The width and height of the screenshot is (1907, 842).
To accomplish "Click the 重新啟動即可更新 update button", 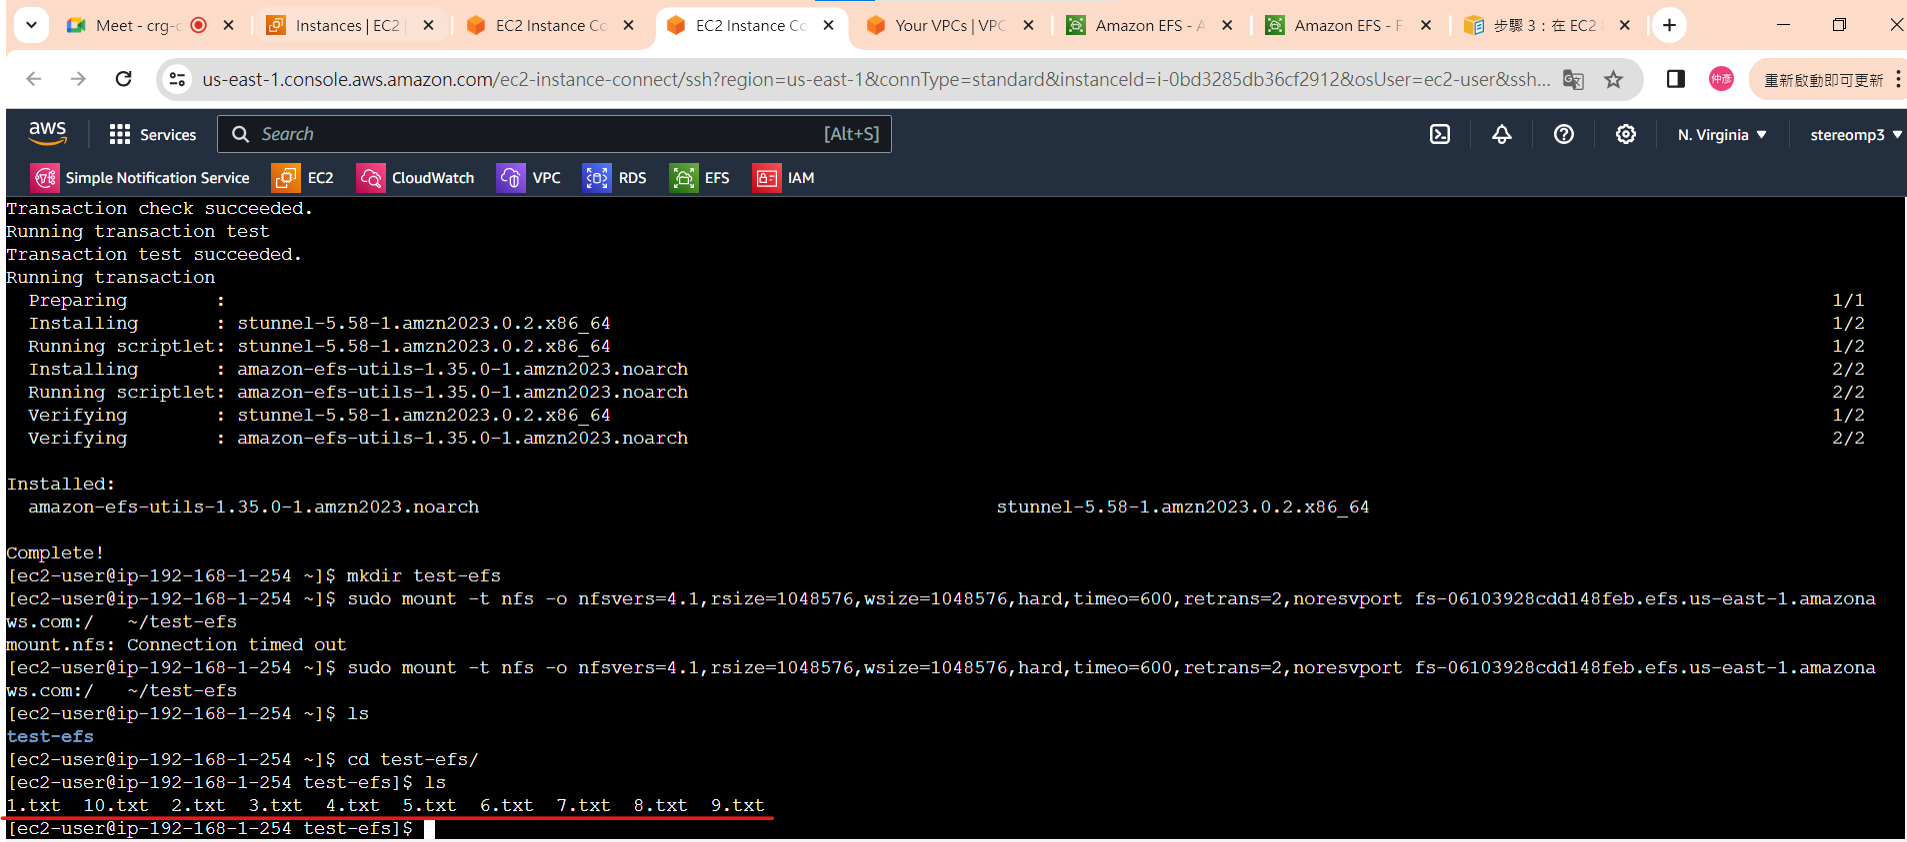I will (x=1823, y=79).
